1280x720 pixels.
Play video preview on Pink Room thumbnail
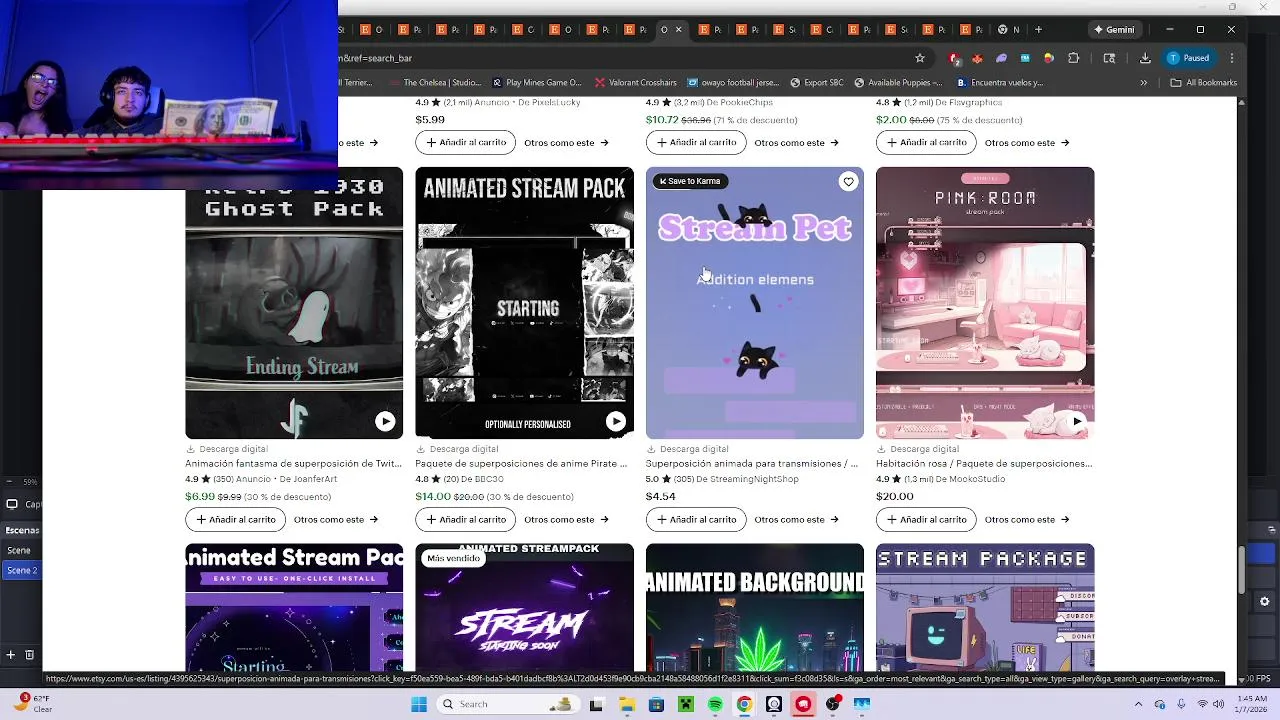coord(1076,421)
